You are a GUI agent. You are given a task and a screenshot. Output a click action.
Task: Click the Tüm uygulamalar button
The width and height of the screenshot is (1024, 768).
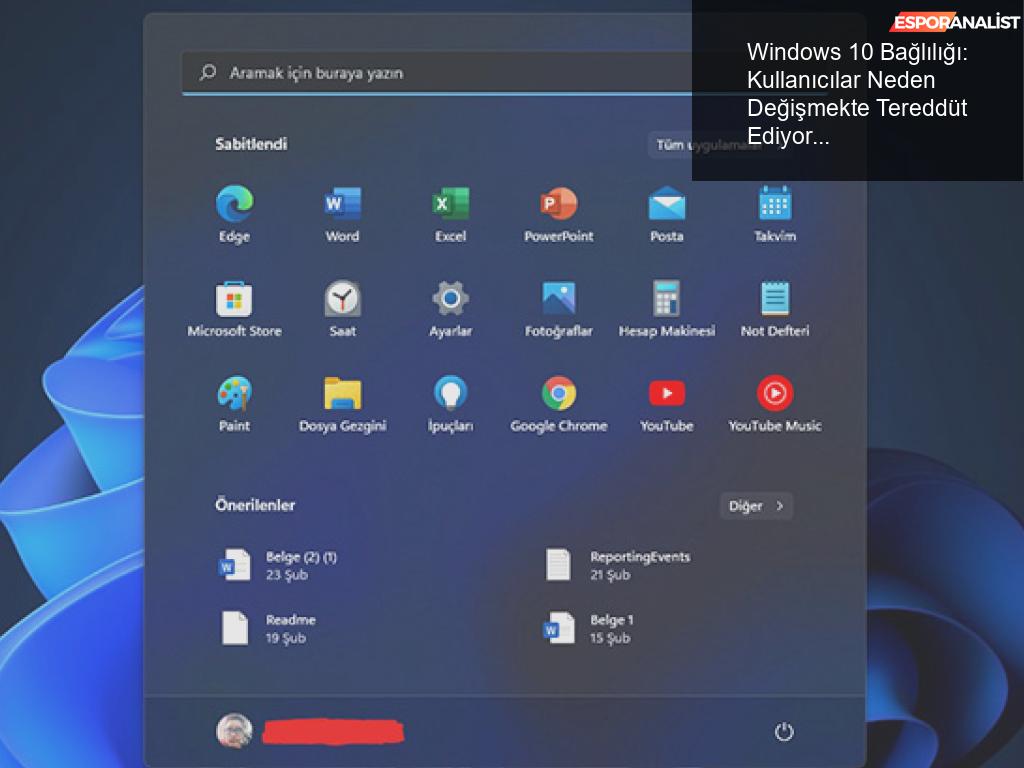tap(672, 145)
